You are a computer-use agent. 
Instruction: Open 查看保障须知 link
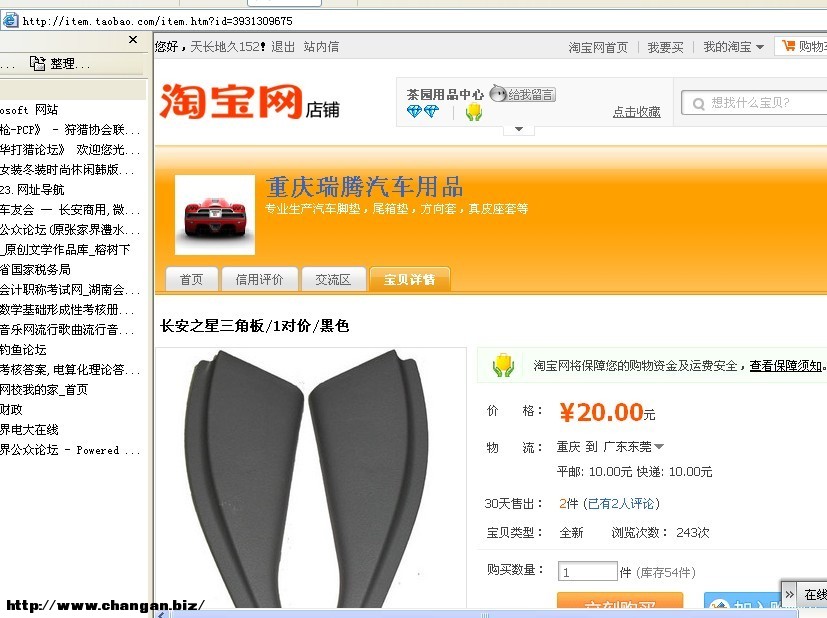tap(786, 365)
